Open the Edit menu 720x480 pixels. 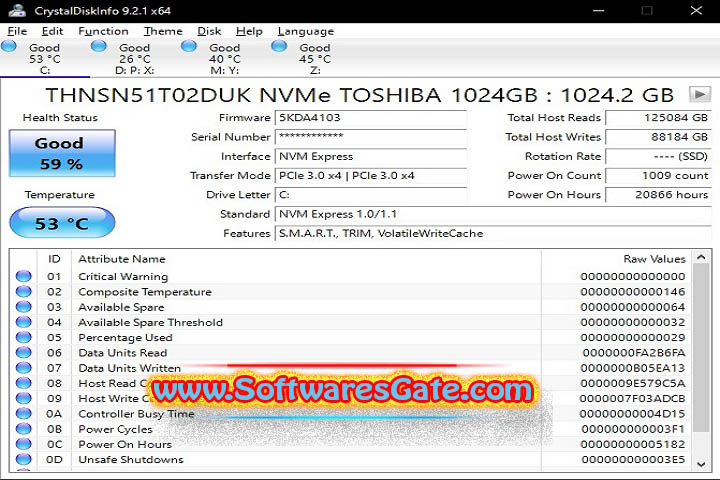52,31
